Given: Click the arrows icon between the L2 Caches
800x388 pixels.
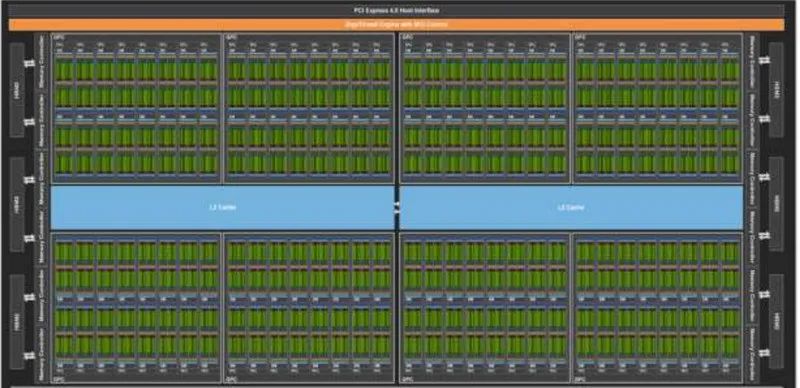Looking at the screenshot, I should [x=397, y=207].
